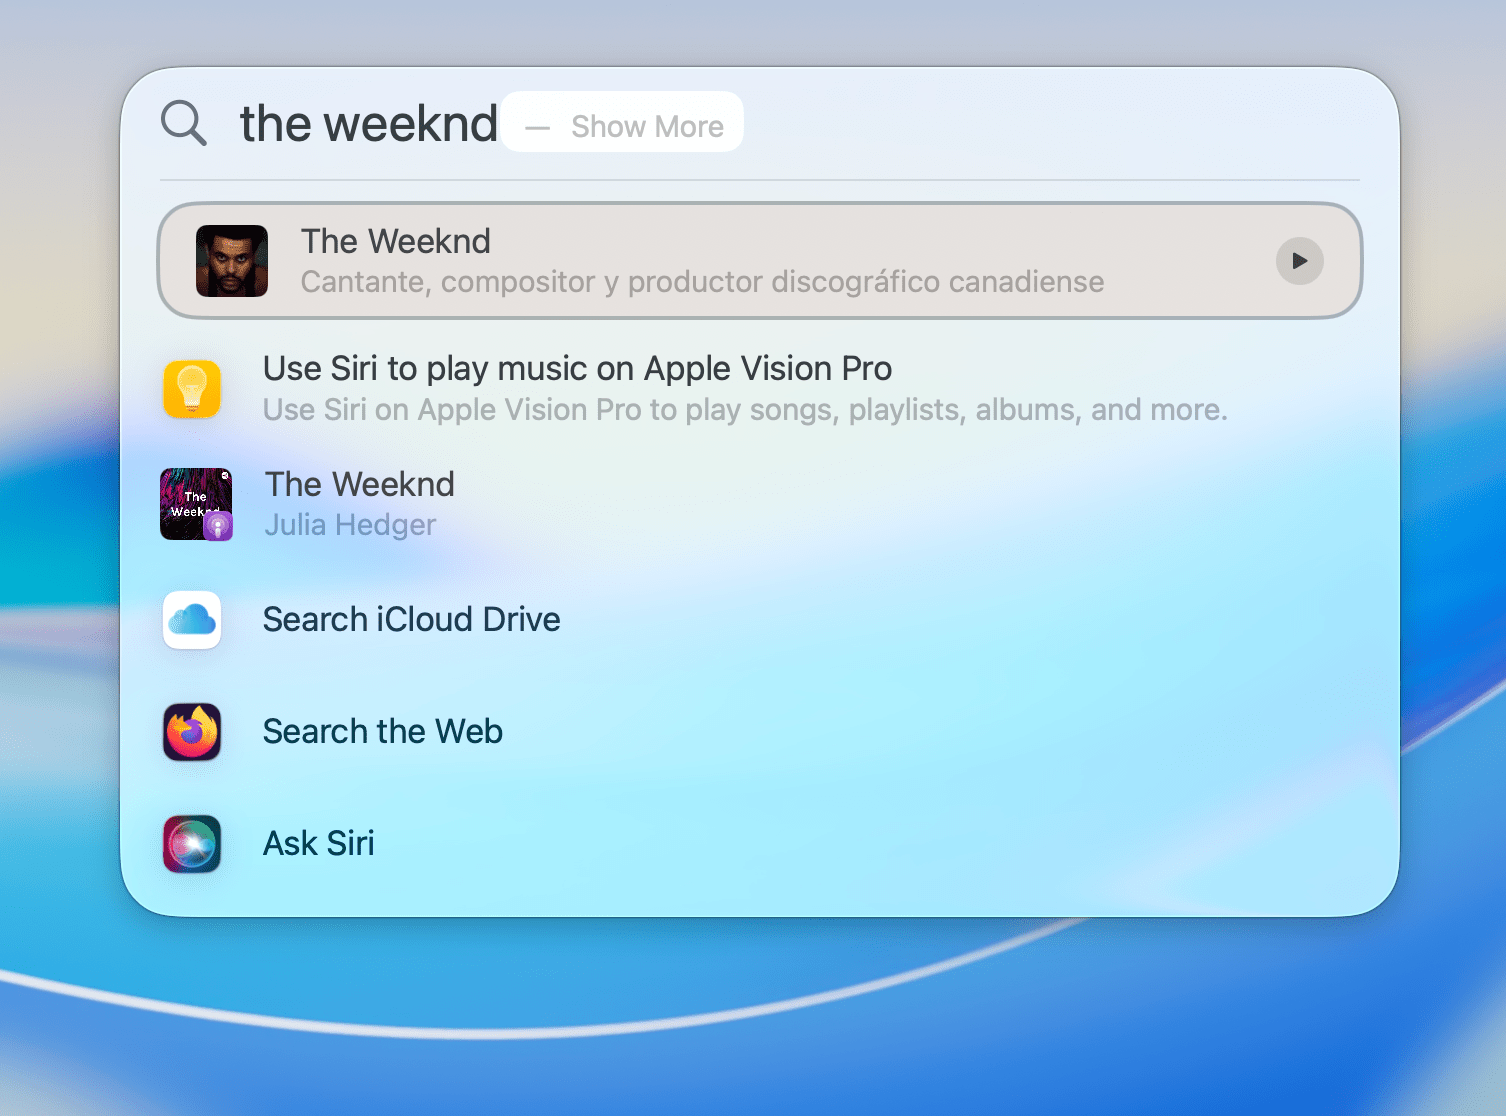Click the iCloud Drive cloud icon
This screenshot has height=1116, width=1506.
point(192,620)
